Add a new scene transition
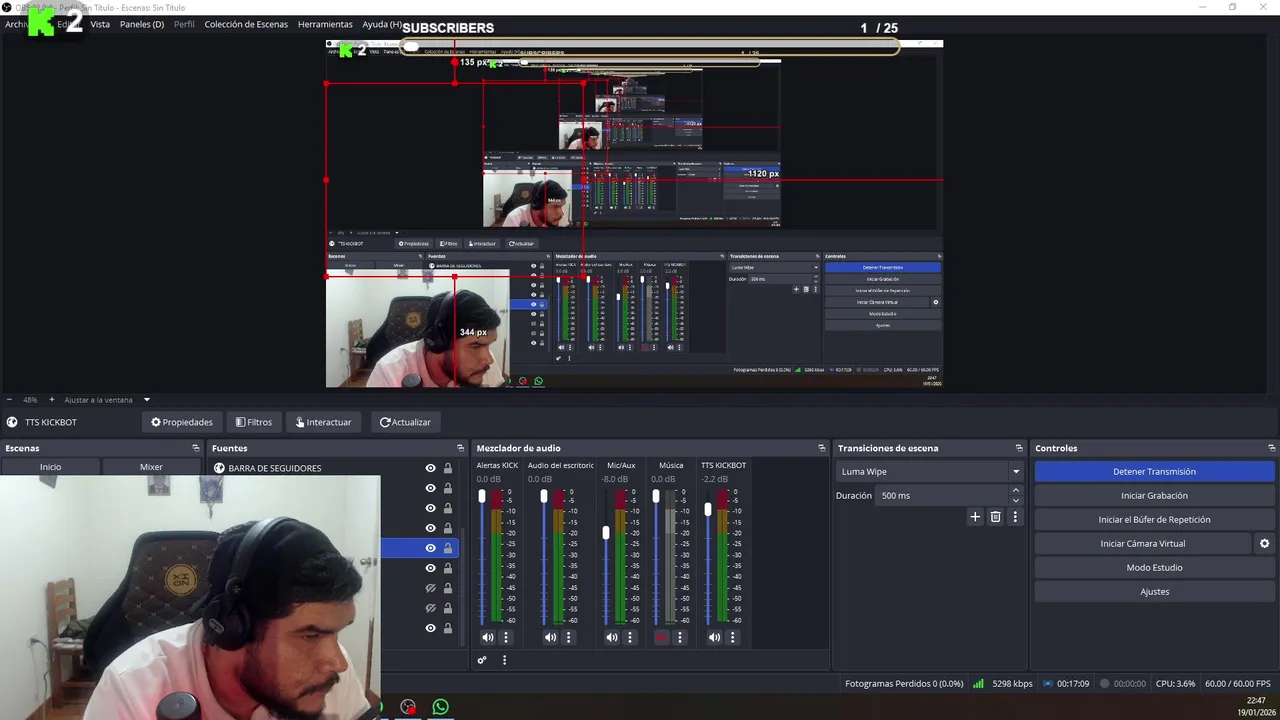 point(975,517)
